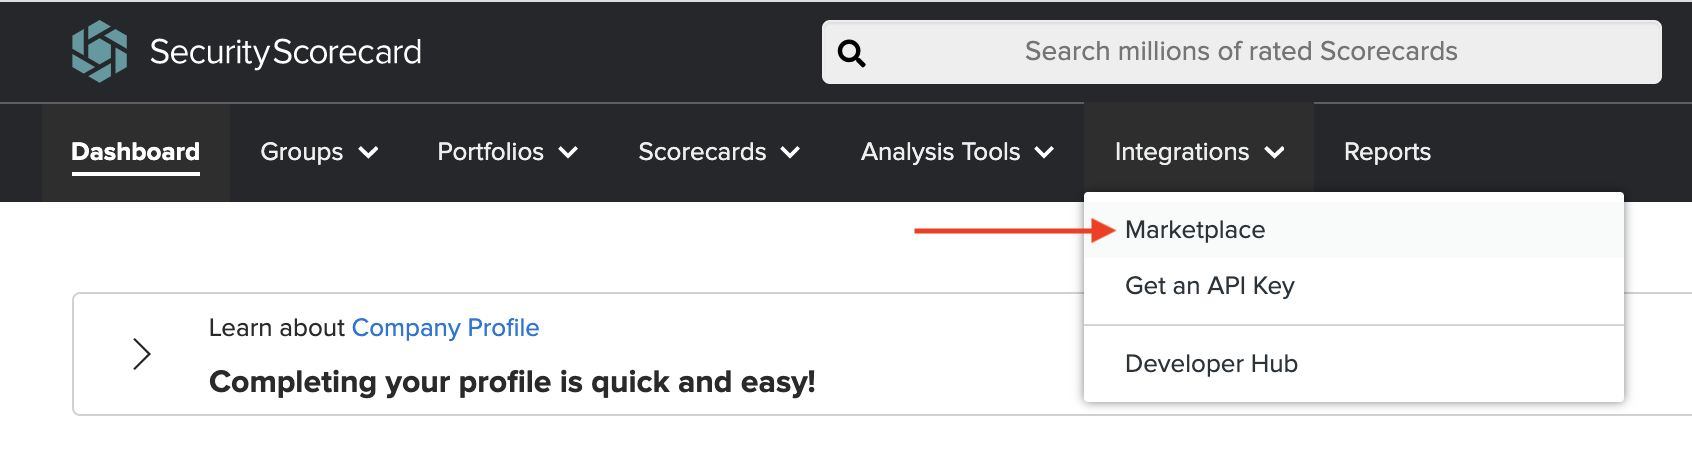Click the chevron arrow beside Analysis Tools
This screenshot has height=474, width=1692.
[1044, 152]
